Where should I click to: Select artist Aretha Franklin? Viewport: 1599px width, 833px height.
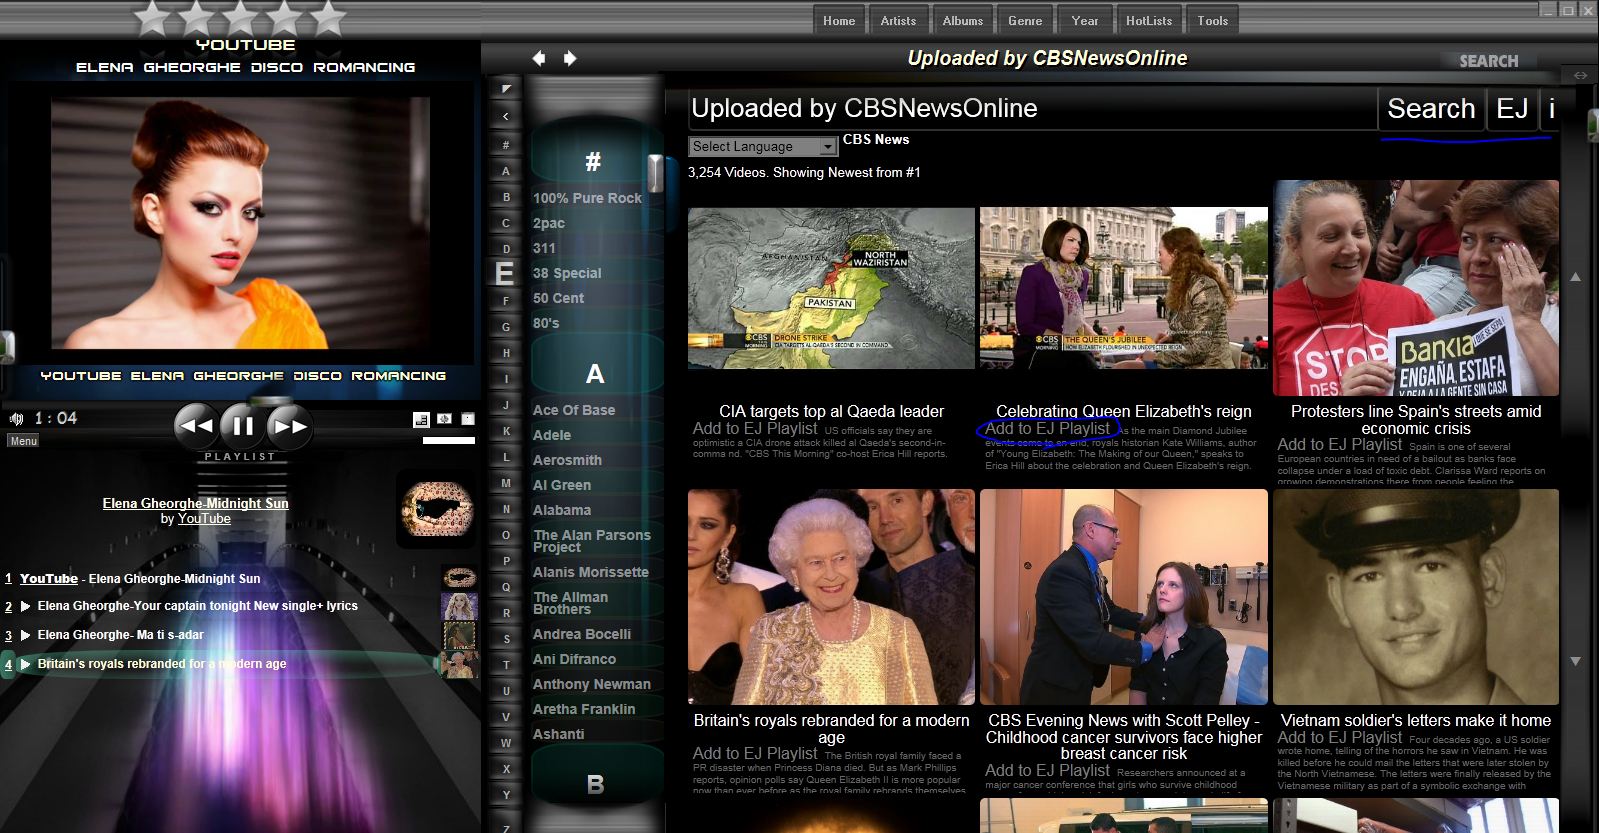click(584, 709)
